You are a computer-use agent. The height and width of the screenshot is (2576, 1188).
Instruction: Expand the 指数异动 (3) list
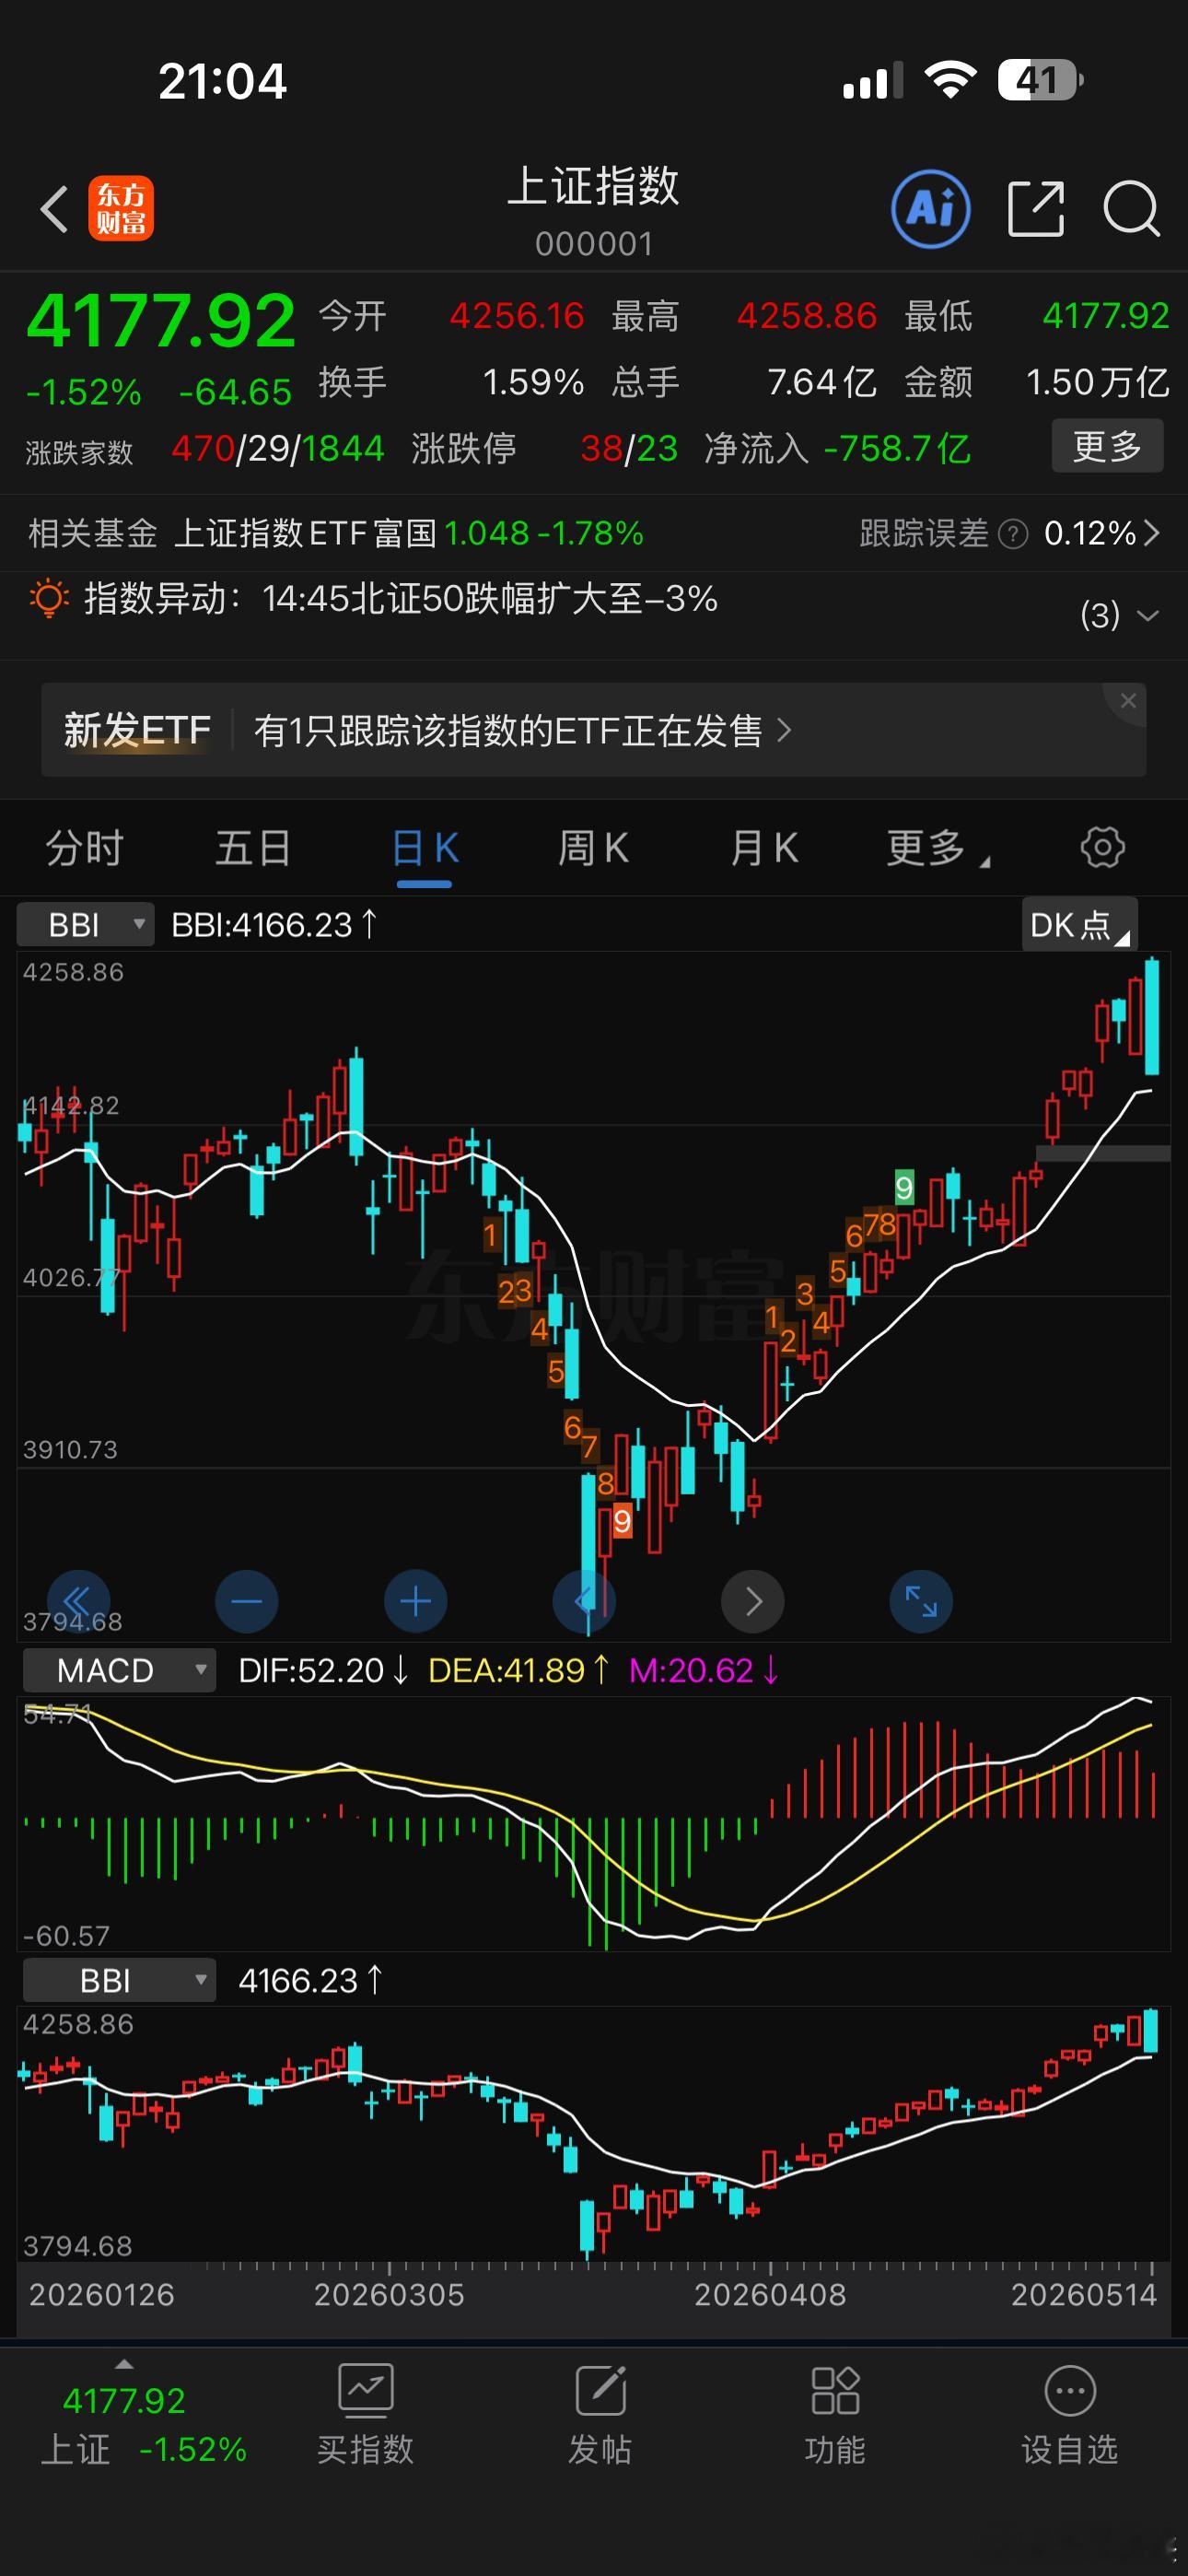[x=1120, y=615]
